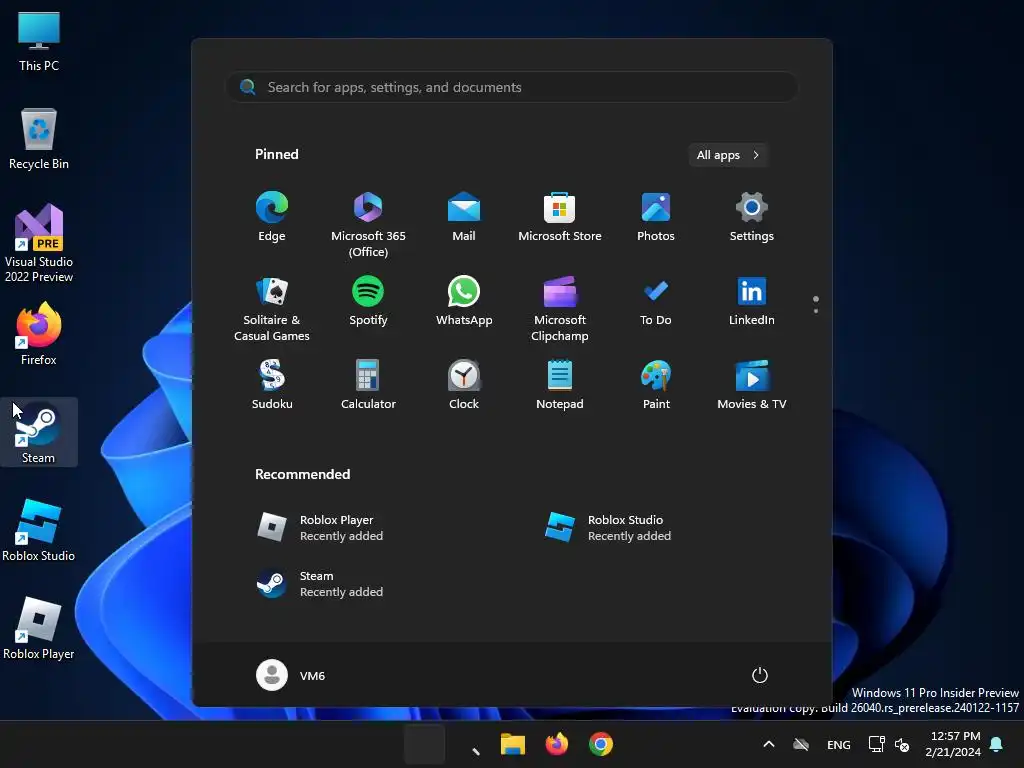Open the taskbar clock and date
This screenshot has height=768, width=1024.
tap(953, 744)
